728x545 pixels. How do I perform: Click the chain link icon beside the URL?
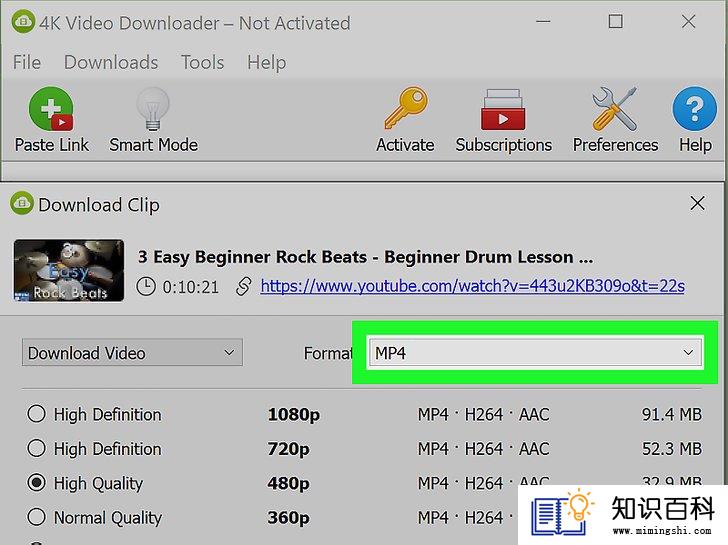click(x=244, y=286)
